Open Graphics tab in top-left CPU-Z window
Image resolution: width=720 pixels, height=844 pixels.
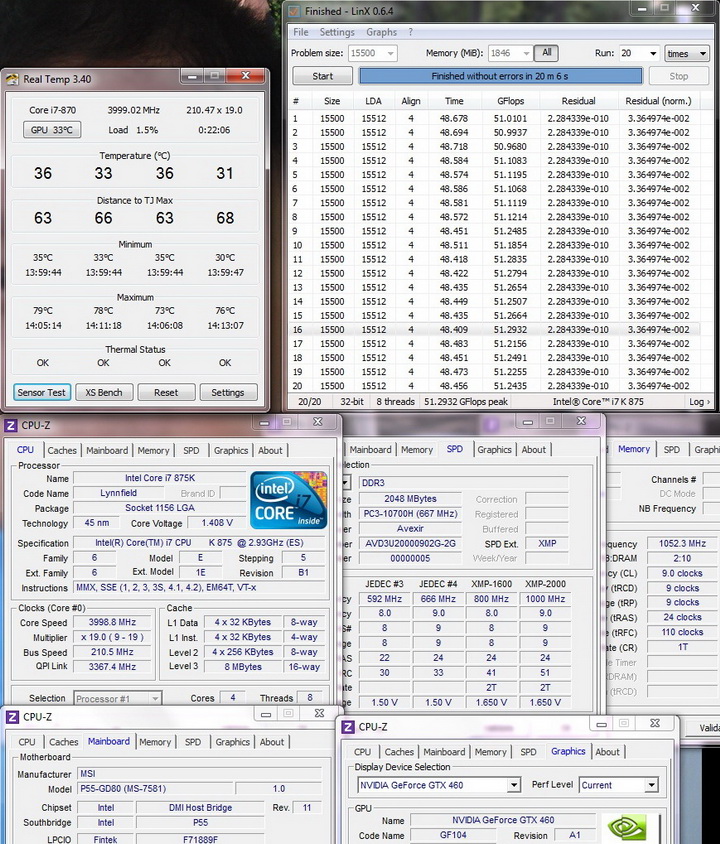click(231, 451)
